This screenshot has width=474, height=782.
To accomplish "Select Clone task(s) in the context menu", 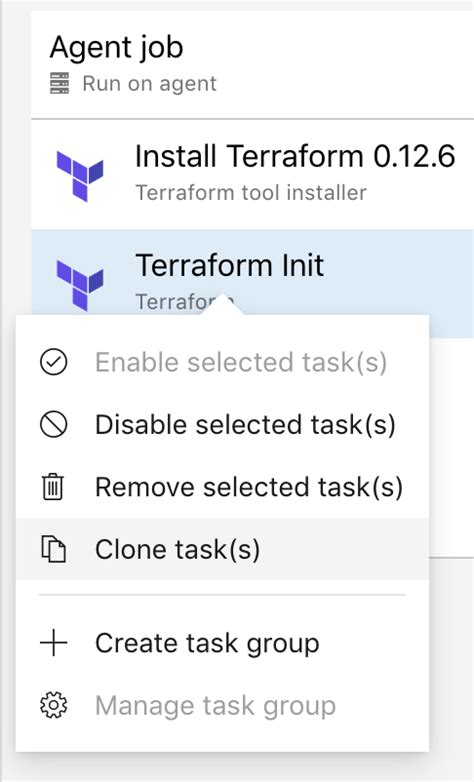I will click(222, 549).
